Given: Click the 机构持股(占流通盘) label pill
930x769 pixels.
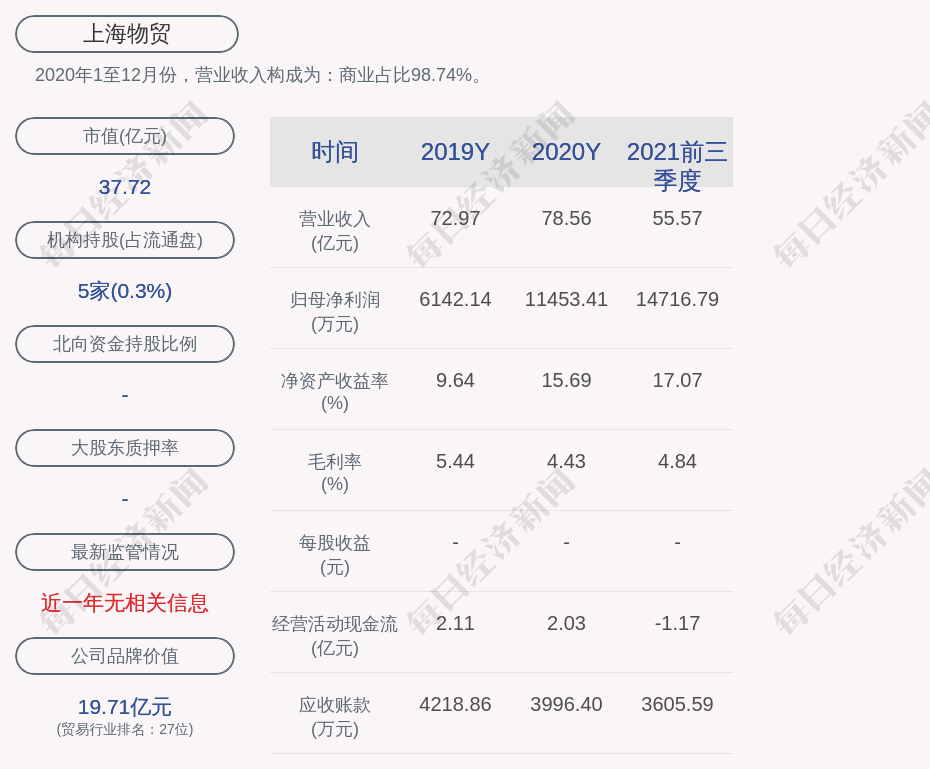Looking at the screenshot, I should [x=125, y=240].
